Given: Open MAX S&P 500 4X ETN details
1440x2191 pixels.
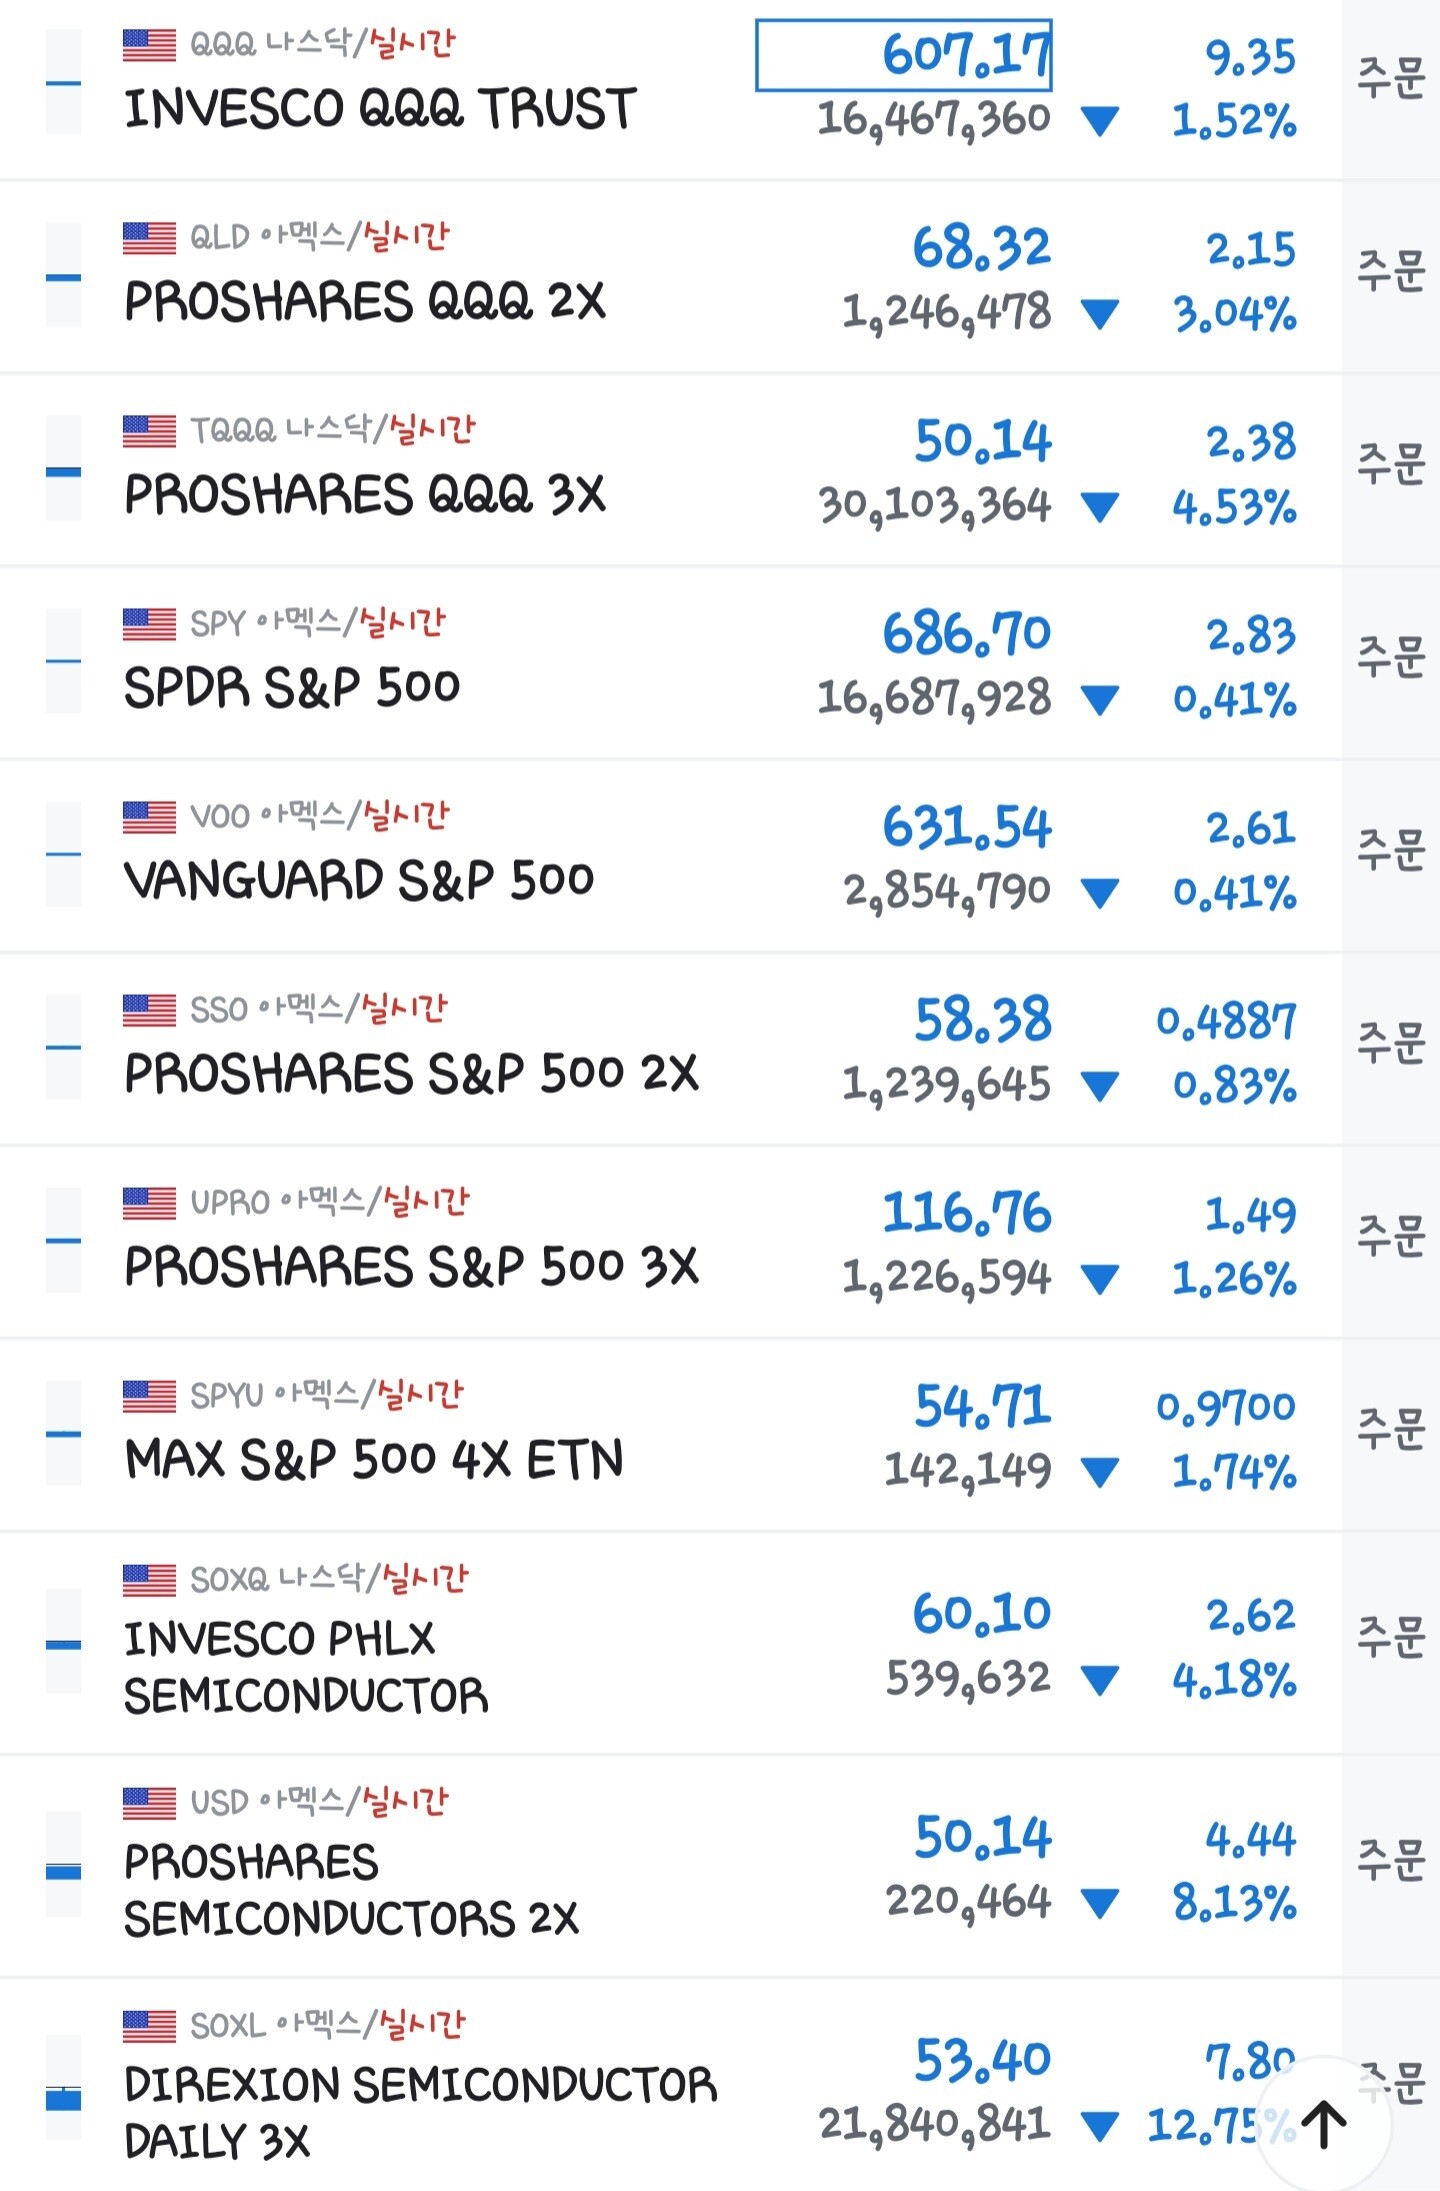Looking at the screenshot, I should 374,1459.
